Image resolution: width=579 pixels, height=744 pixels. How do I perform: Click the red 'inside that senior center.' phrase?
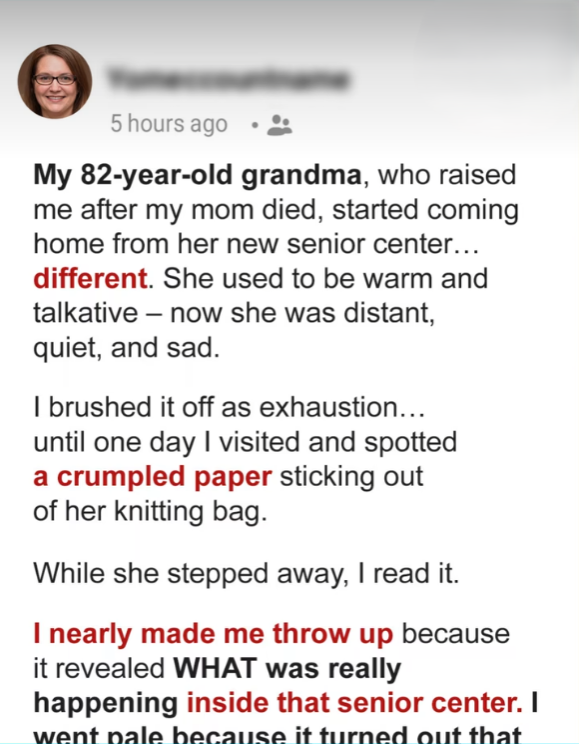(355, 703)
